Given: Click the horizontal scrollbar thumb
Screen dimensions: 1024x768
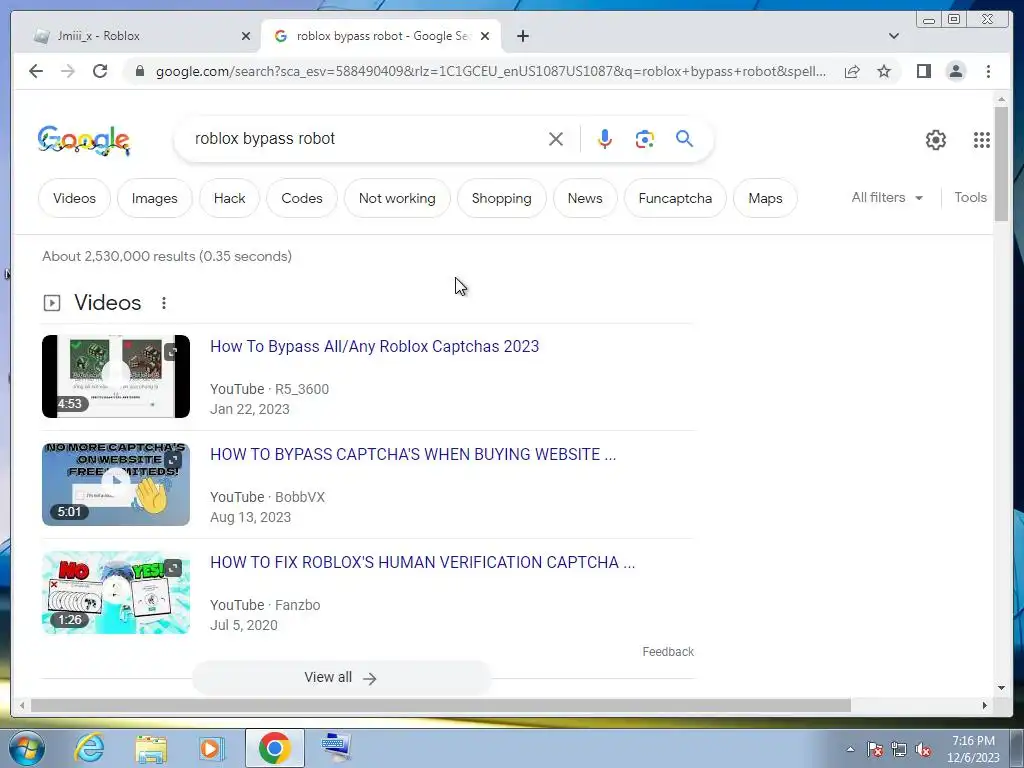Looking at the screenshot, I should coord(441,705).
